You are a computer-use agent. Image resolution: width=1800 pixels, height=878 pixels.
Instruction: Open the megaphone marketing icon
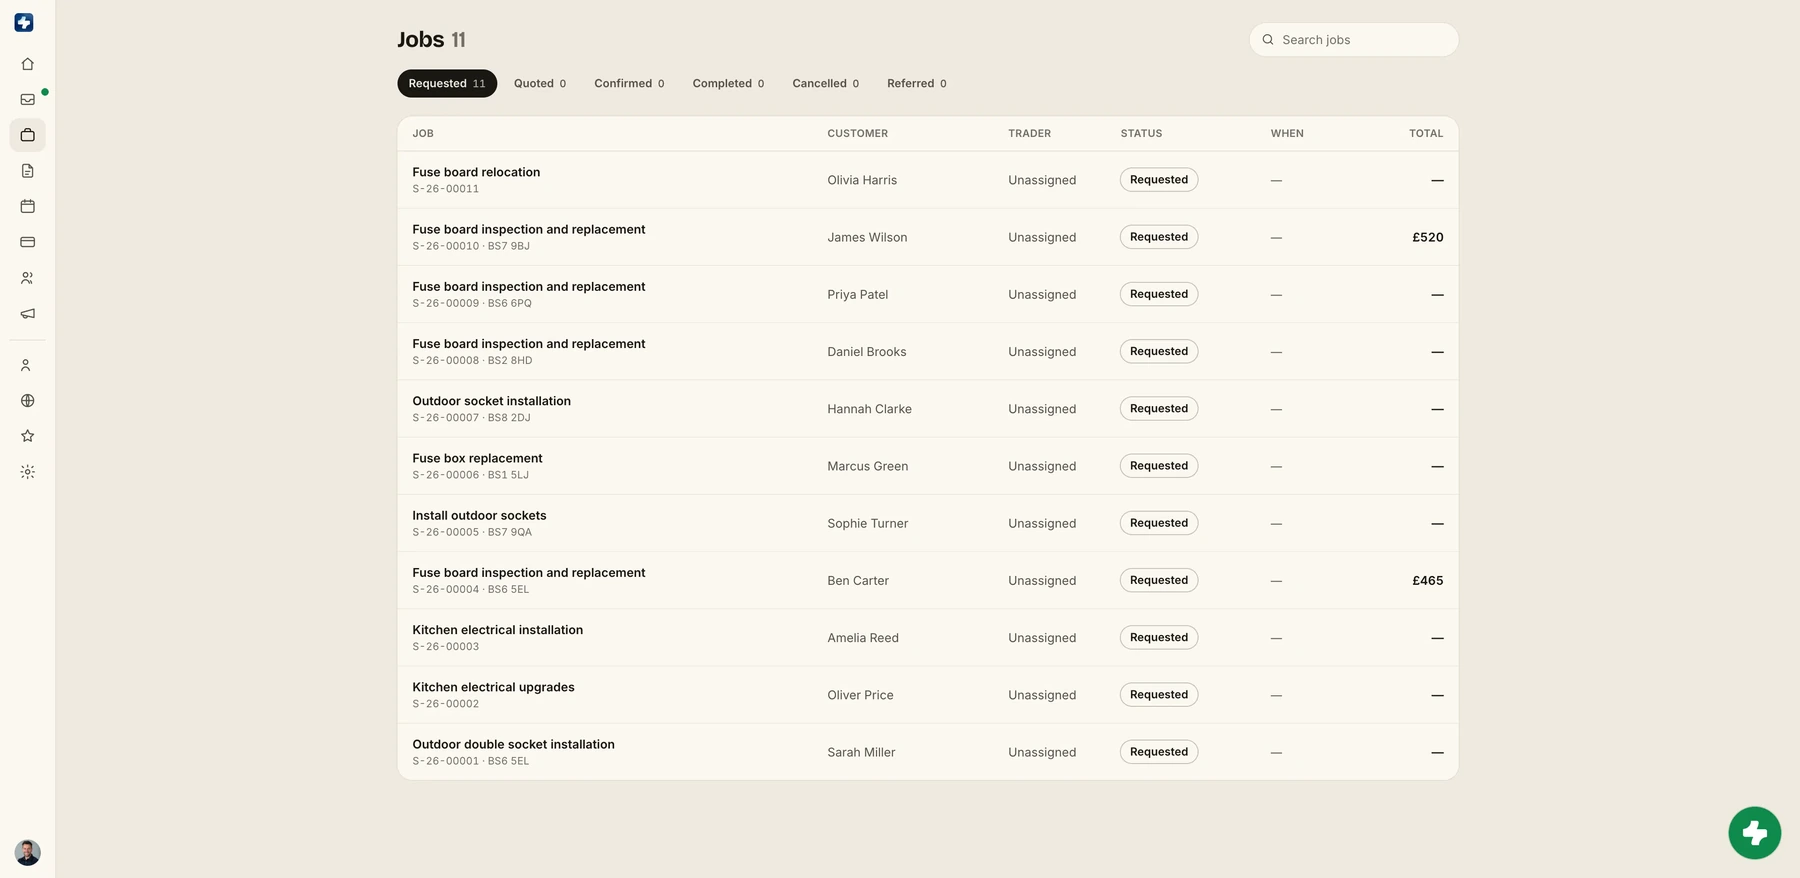coord(27,314)
